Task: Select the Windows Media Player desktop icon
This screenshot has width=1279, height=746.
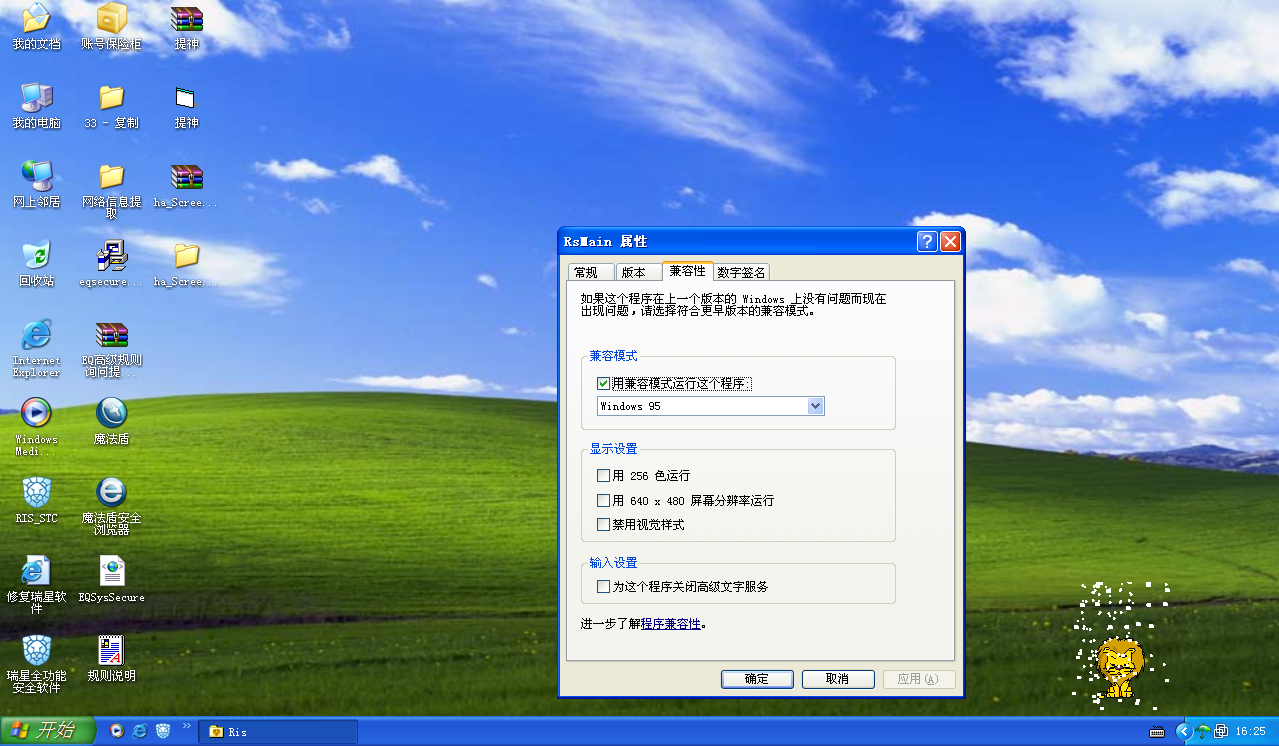Action: coord(36,427)
